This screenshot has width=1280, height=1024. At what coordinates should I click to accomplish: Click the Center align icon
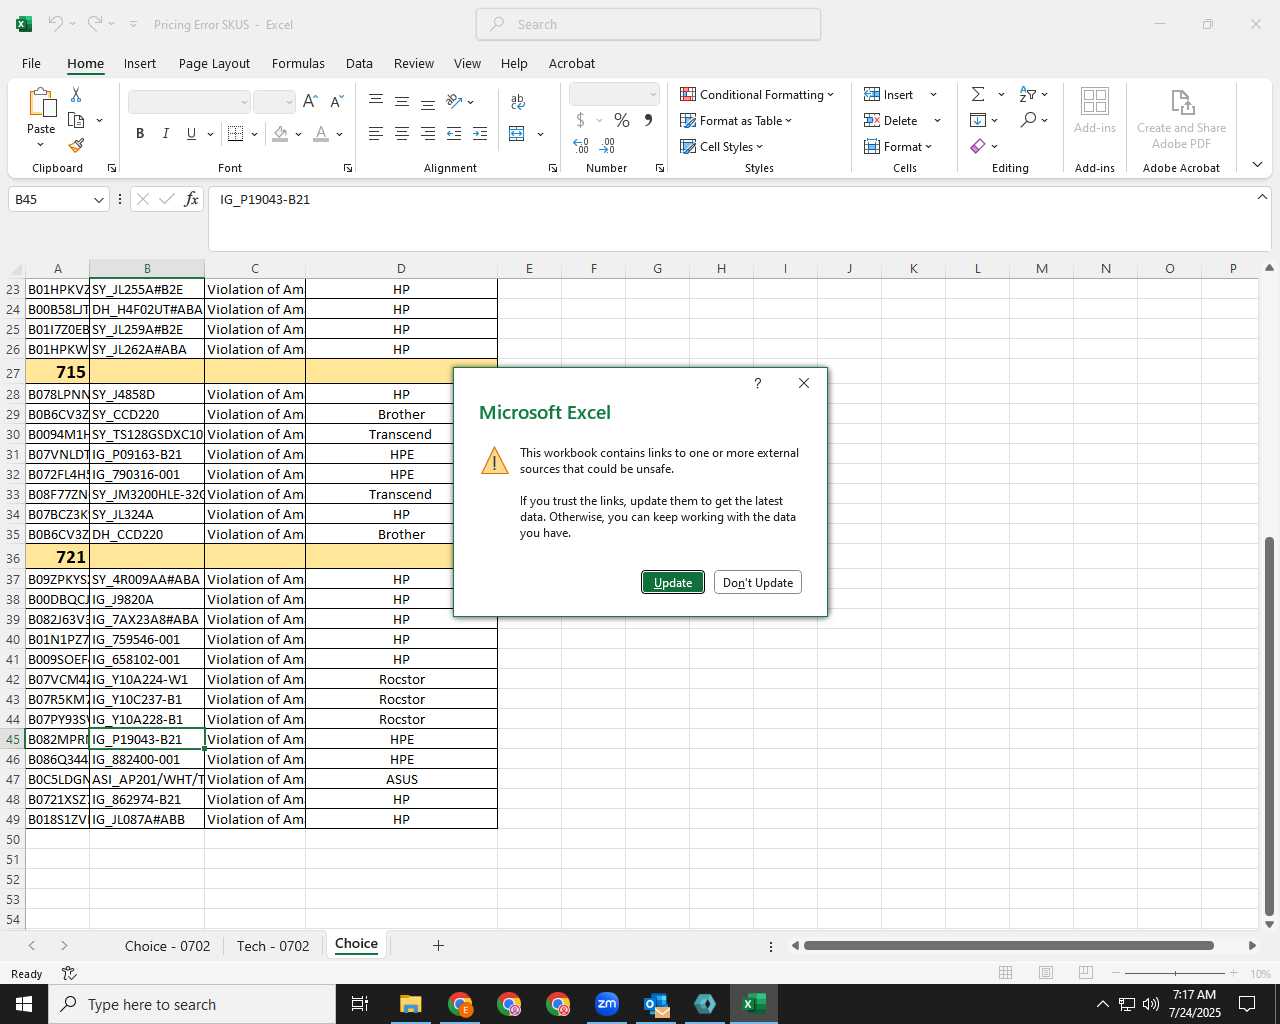point(402,133)
